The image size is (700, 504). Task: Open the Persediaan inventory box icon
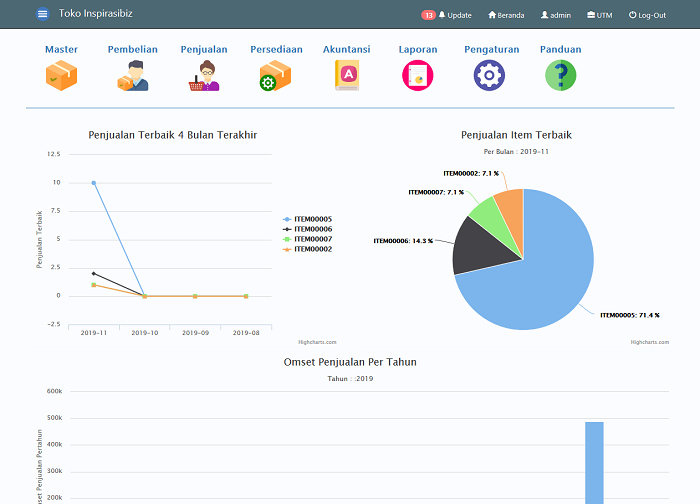pos(275,75)
